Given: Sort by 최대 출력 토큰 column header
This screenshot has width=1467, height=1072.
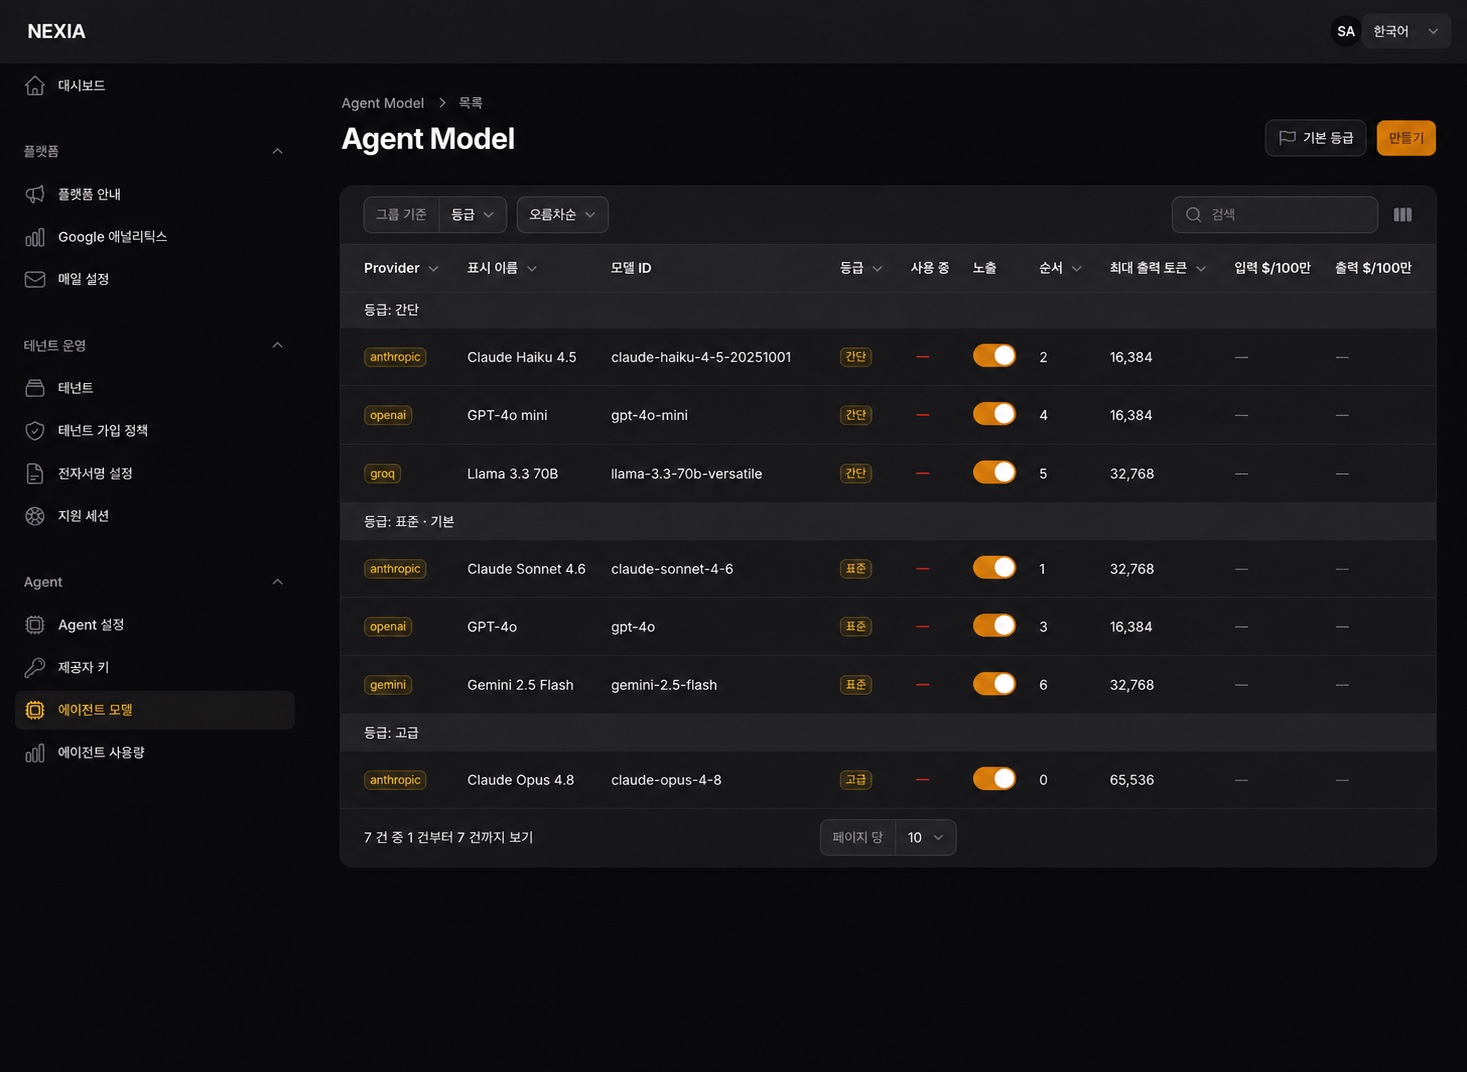Looking at the screenshot, I should pos(1158,268).
